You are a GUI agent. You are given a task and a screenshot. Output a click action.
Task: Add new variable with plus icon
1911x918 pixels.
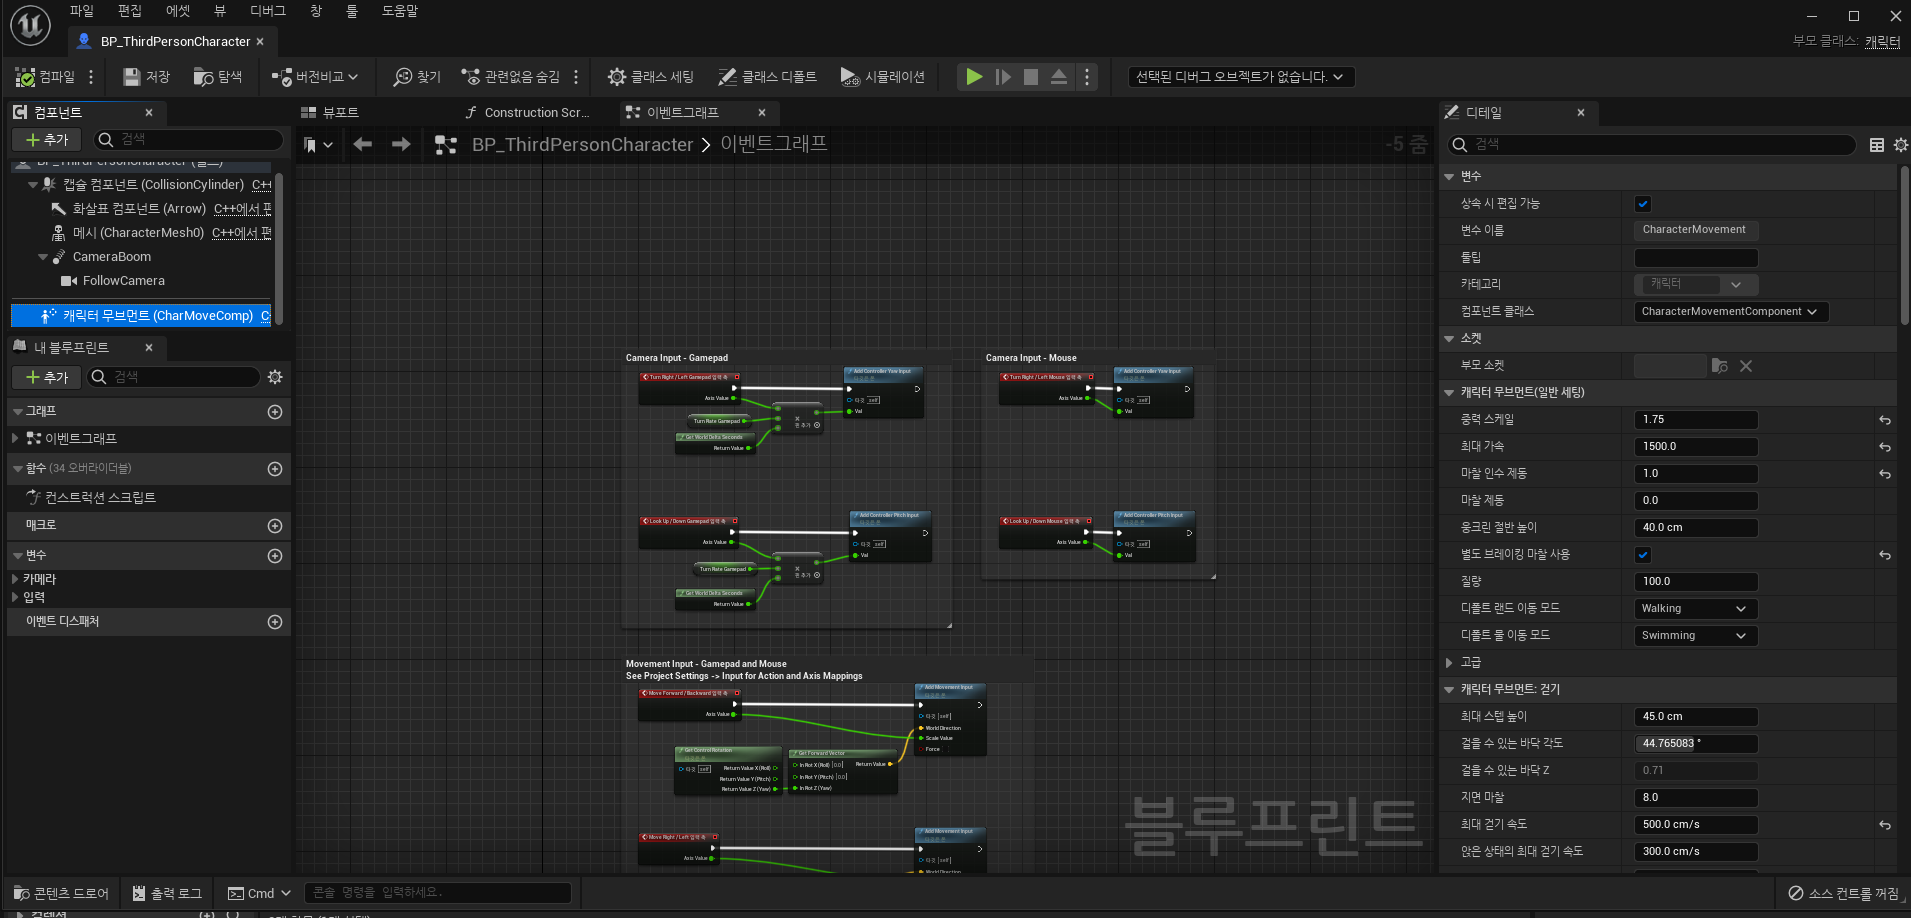[275, 556]
